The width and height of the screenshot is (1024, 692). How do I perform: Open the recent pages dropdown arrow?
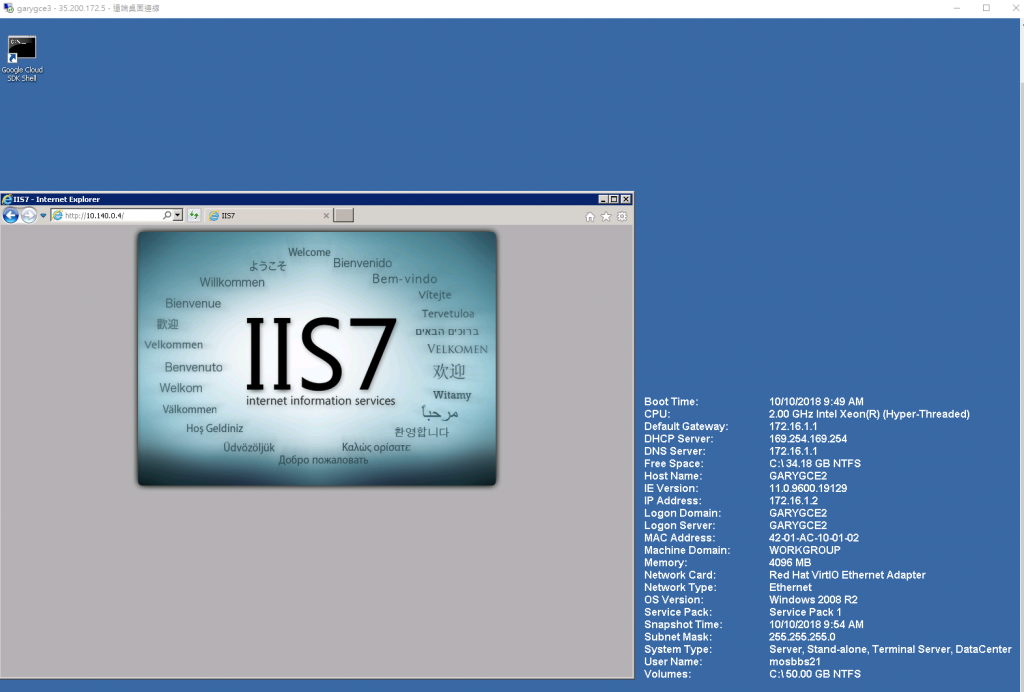pos(43,215)
